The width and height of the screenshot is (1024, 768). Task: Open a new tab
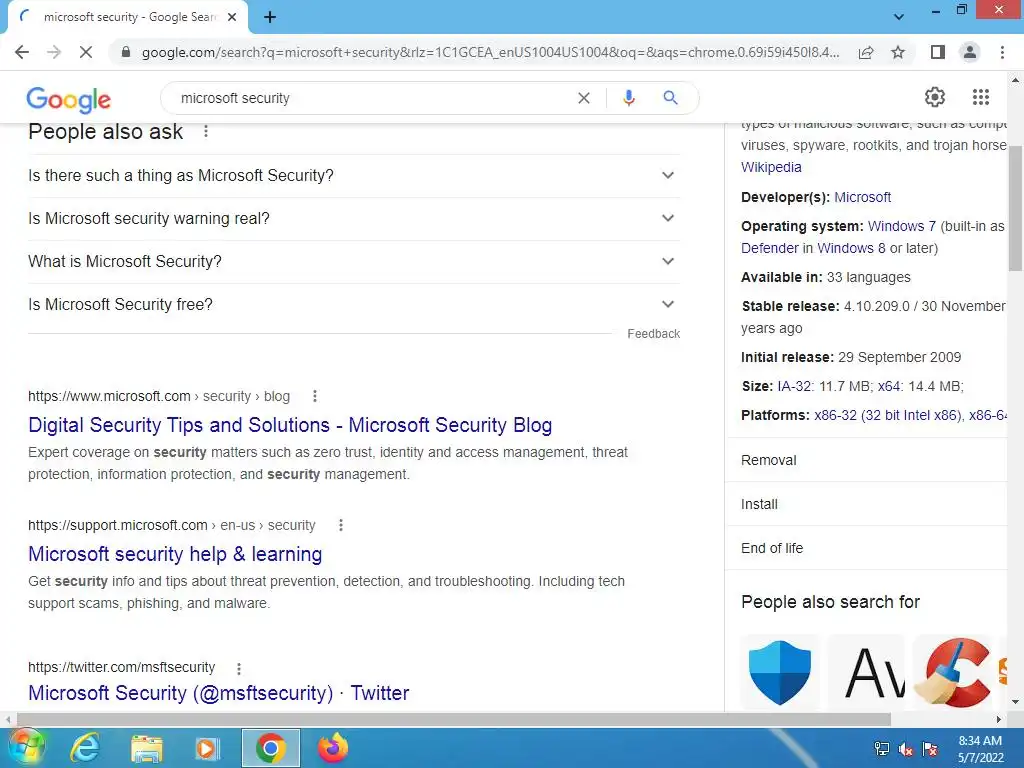(270, 17)
